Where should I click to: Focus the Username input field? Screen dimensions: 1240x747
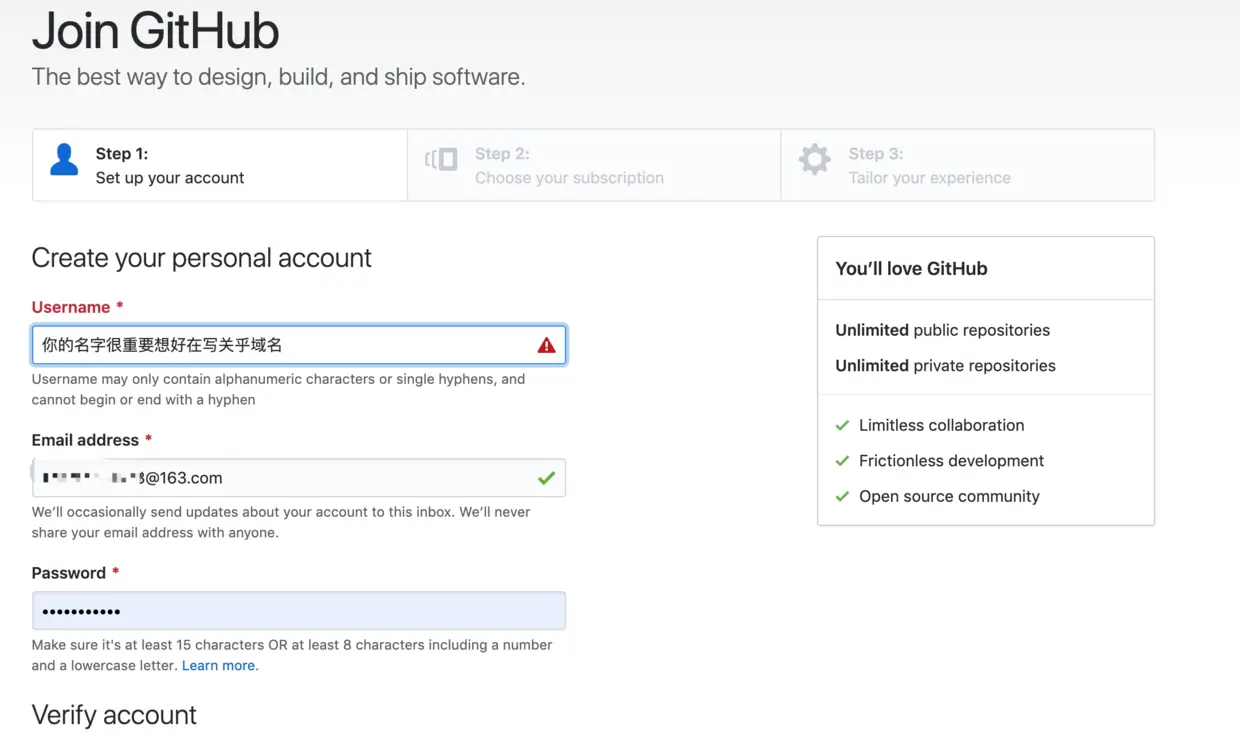point(299,345)
